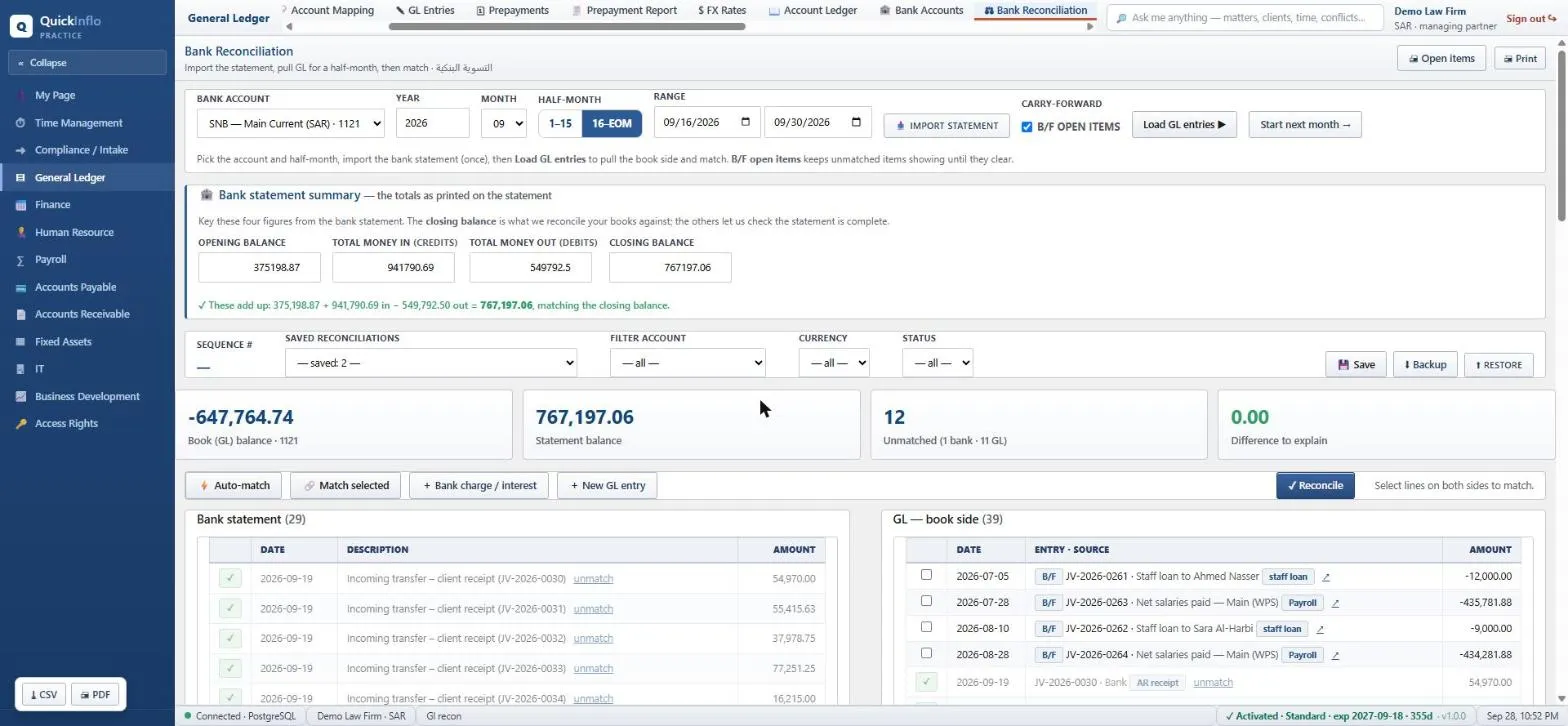Edit JV-2026-0263 entry pencil icon
The image size is (1568, 726).
1335,603
